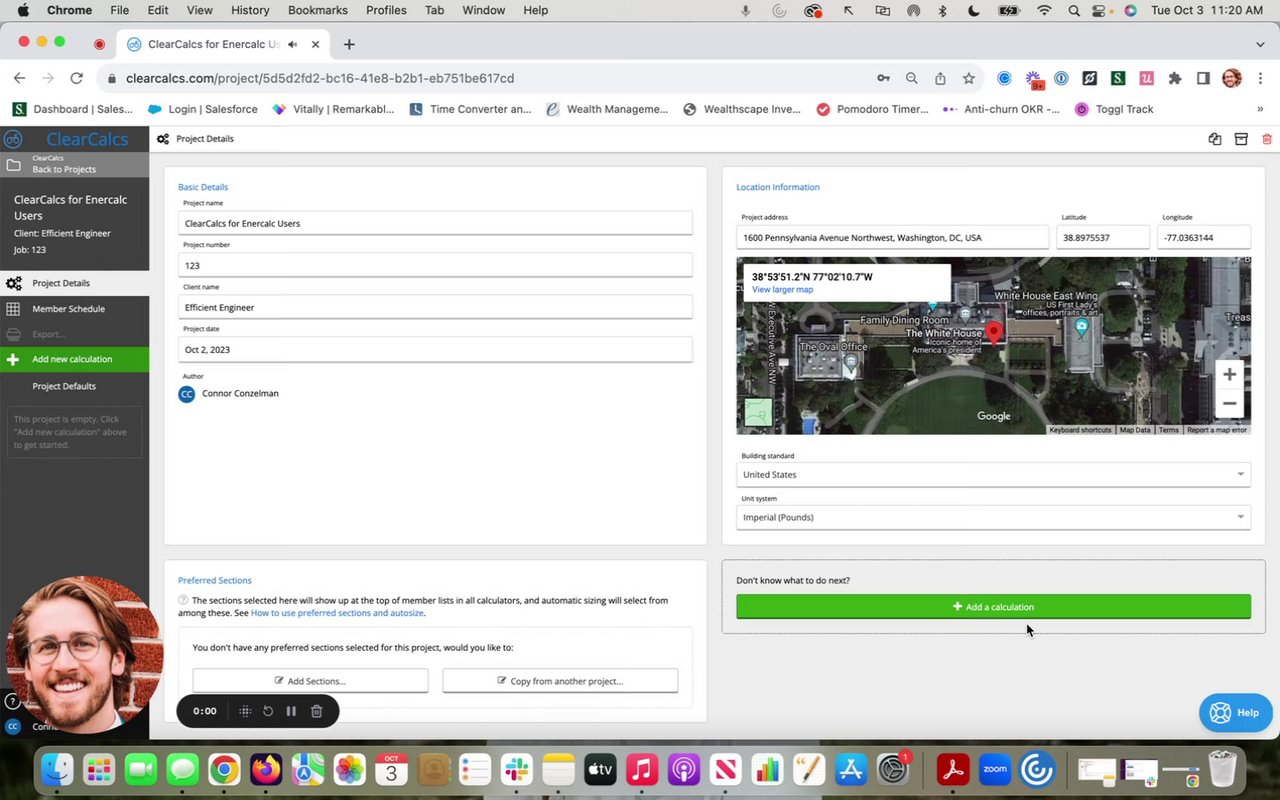
Task: Click Copy from another project... button
Action: [x=560, y=681]
